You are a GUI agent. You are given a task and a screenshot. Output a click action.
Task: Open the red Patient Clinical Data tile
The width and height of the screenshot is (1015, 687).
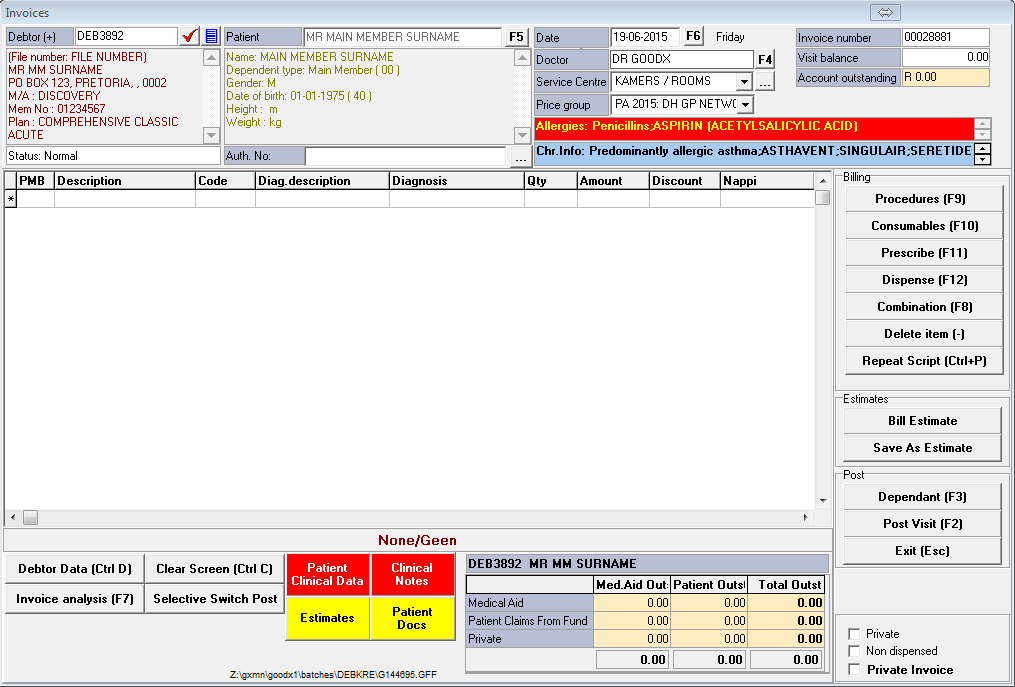tap(327, 575)
